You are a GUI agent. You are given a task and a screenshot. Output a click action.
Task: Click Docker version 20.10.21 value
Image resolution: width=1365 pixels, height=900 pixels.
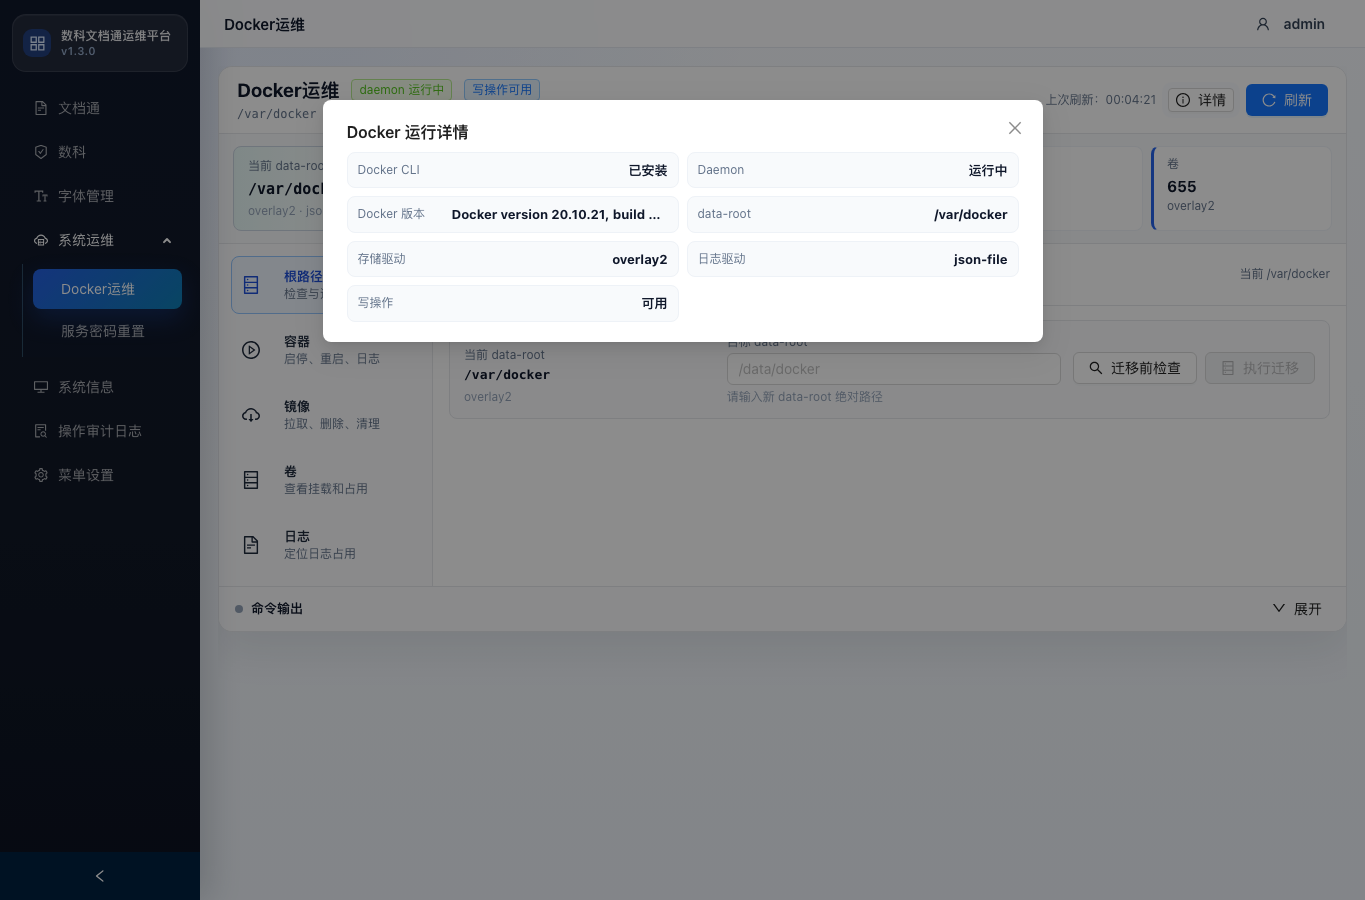pyautogui.click(x=556, y=215)
